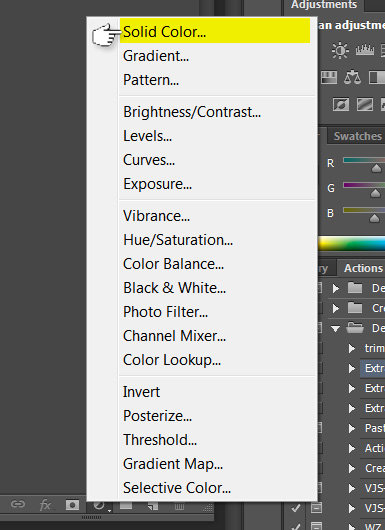This screenshot has height=530, width=385.
Task: Expand the WZ action's arrow
Action: [x=352, y=527]
